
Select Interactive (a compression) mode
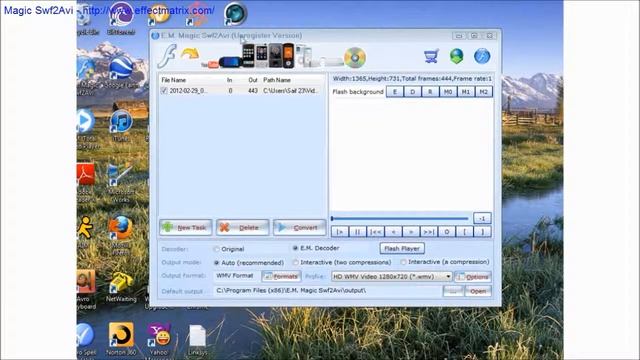point(403,262)
